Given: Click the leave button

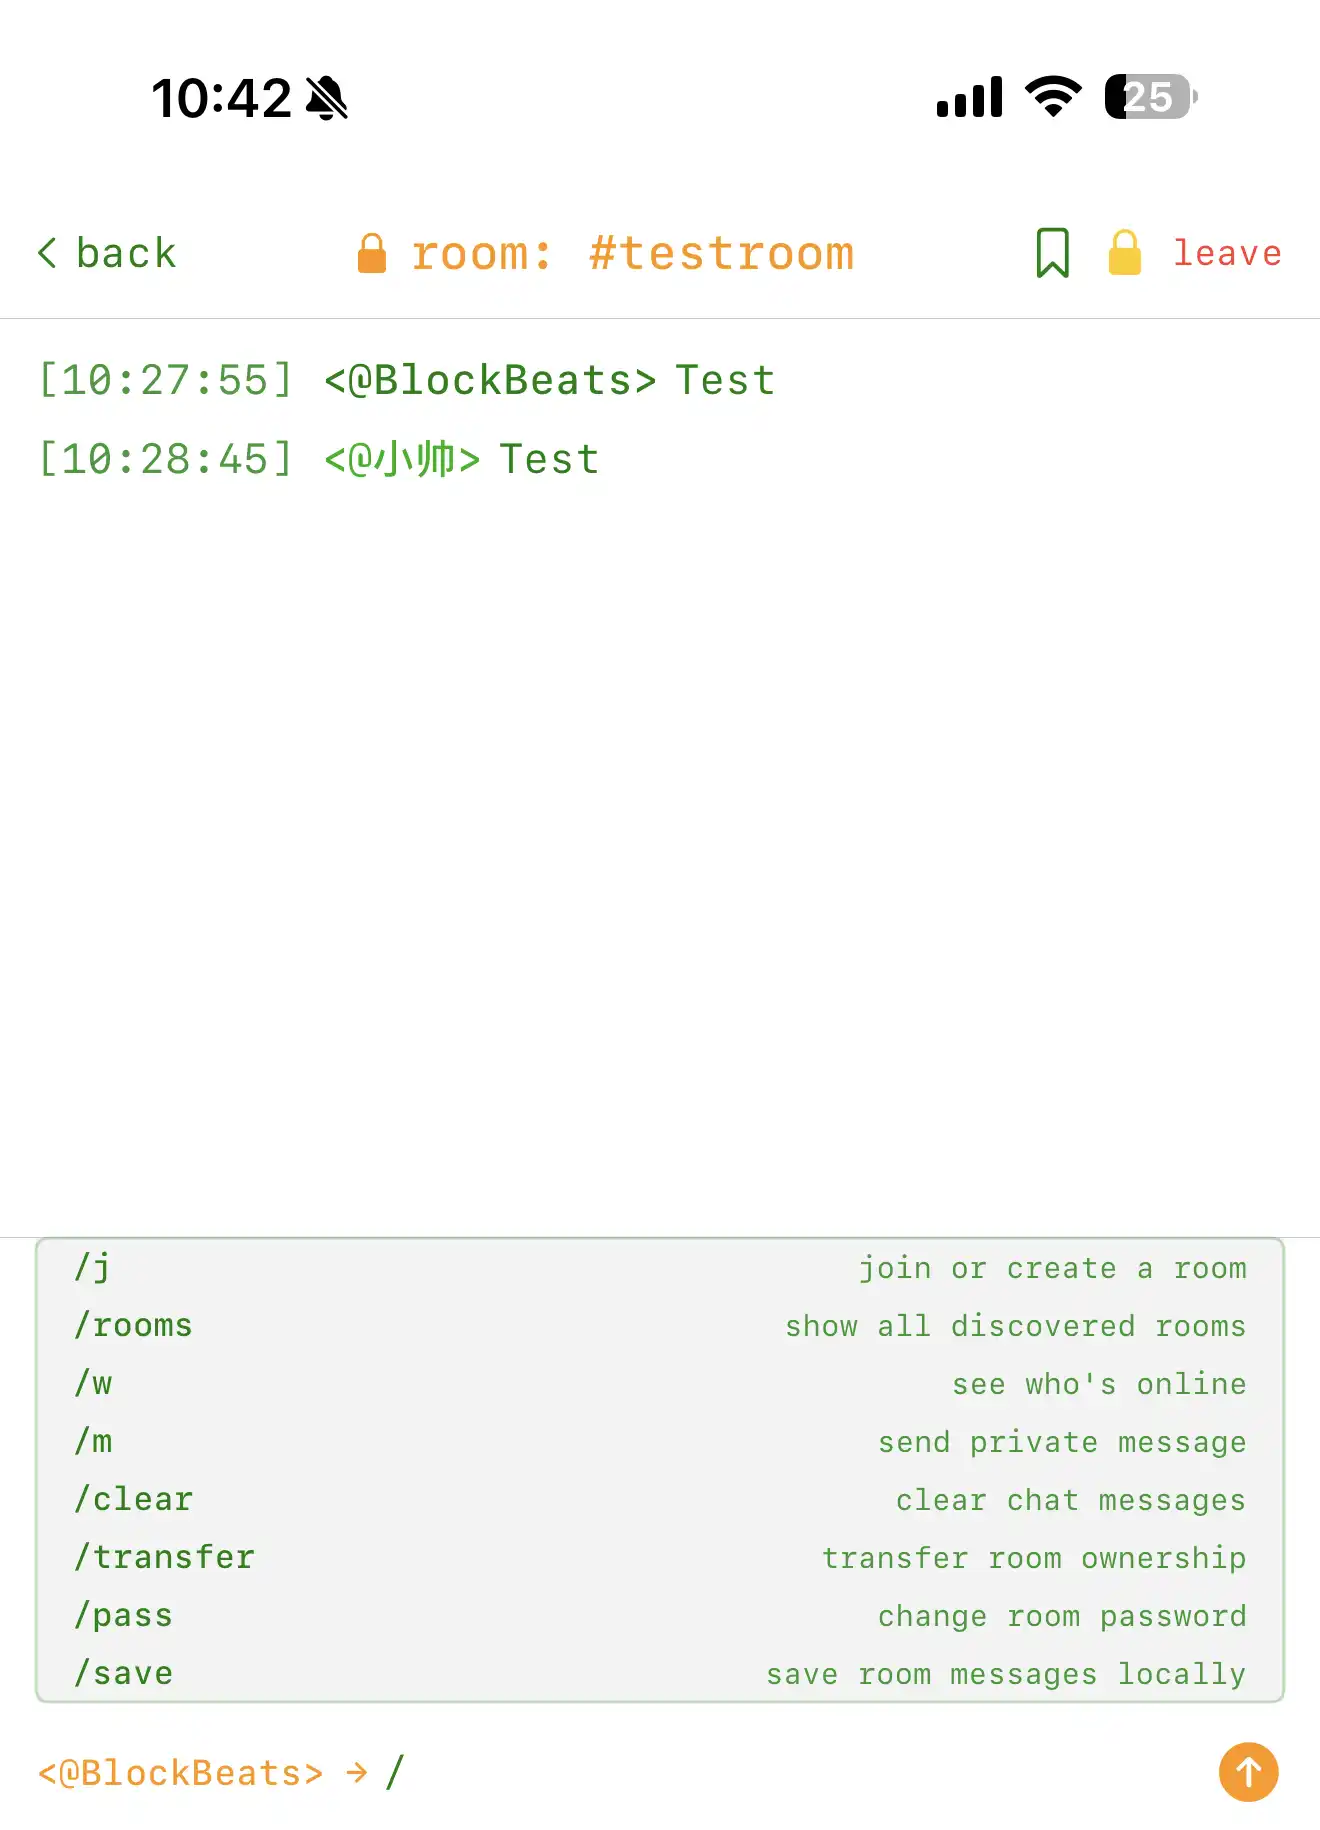Looking at the screenshot, I should [1228, 252].
